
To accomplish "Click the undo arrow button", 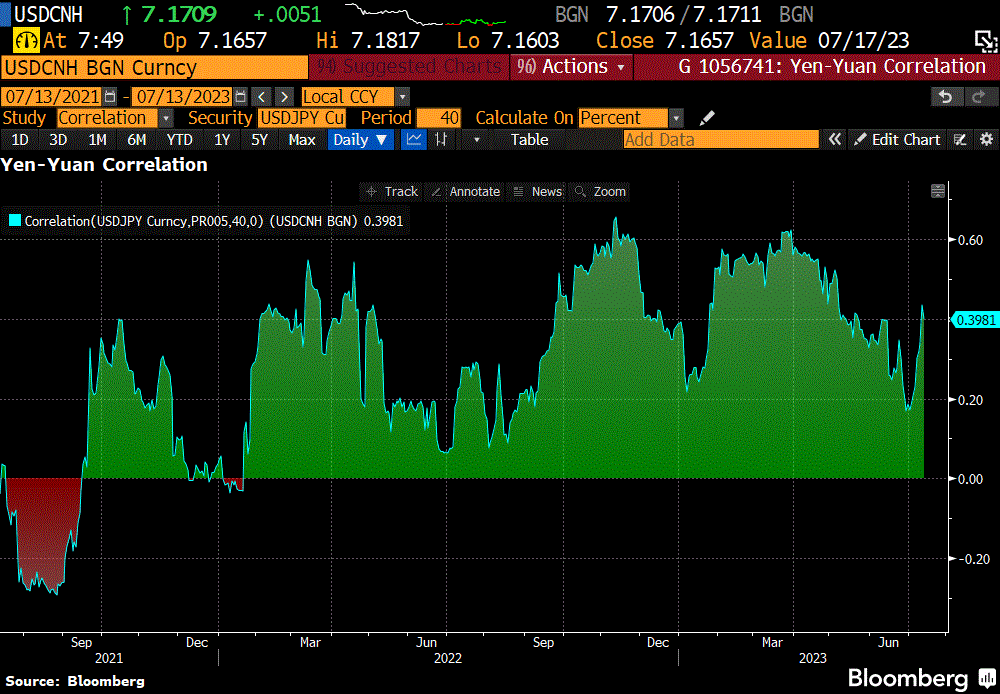I will pos(946,97).
